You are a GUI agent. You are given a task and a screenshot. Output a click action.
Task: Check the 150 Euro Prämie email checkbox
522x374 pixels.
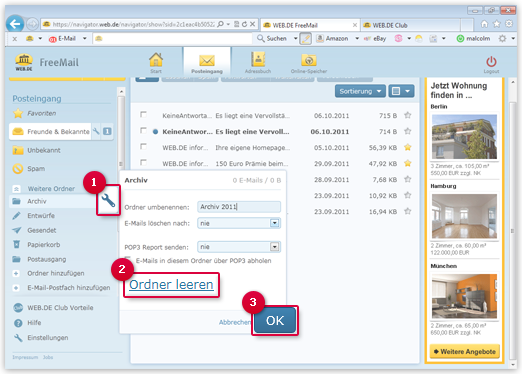click(x=143, y=163)
